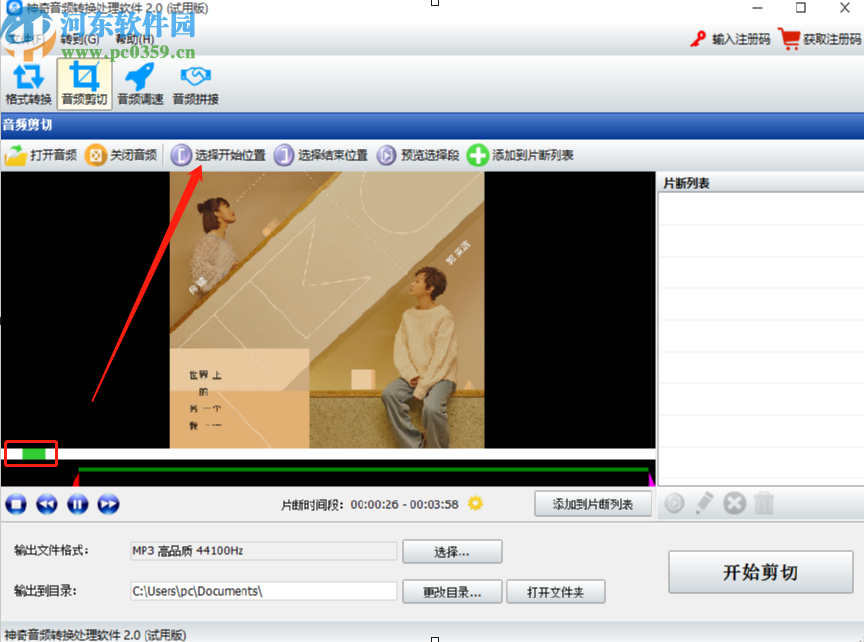Remove the segment with the X icon
This screenshot has height=642, width=864.
click(x=735, y=503)
